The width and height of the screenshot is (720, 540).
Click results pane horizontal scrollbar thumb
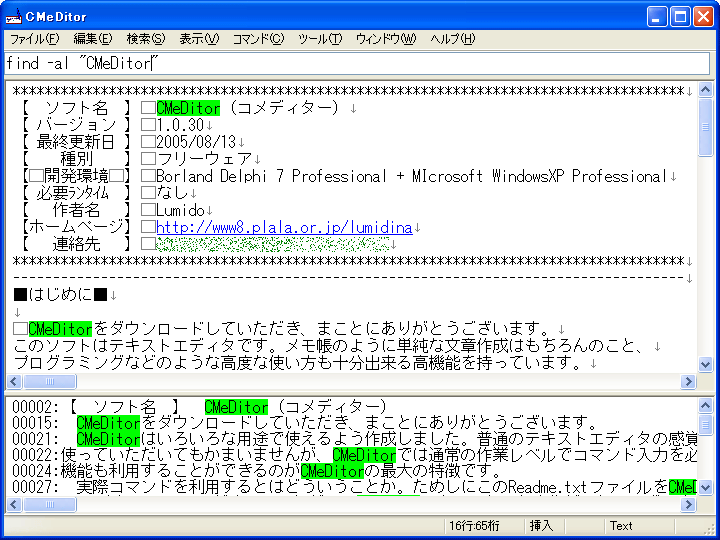(x=50, y=504)
